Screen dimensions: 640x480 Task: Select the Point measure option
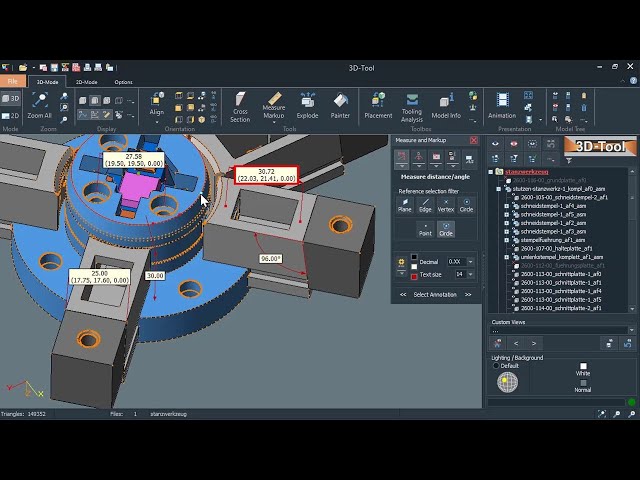pos(425,229)
